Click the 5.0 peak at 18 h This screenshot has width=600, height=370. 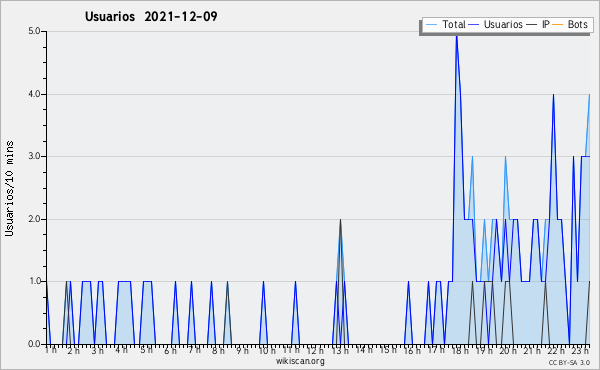[x=457, y=36]
